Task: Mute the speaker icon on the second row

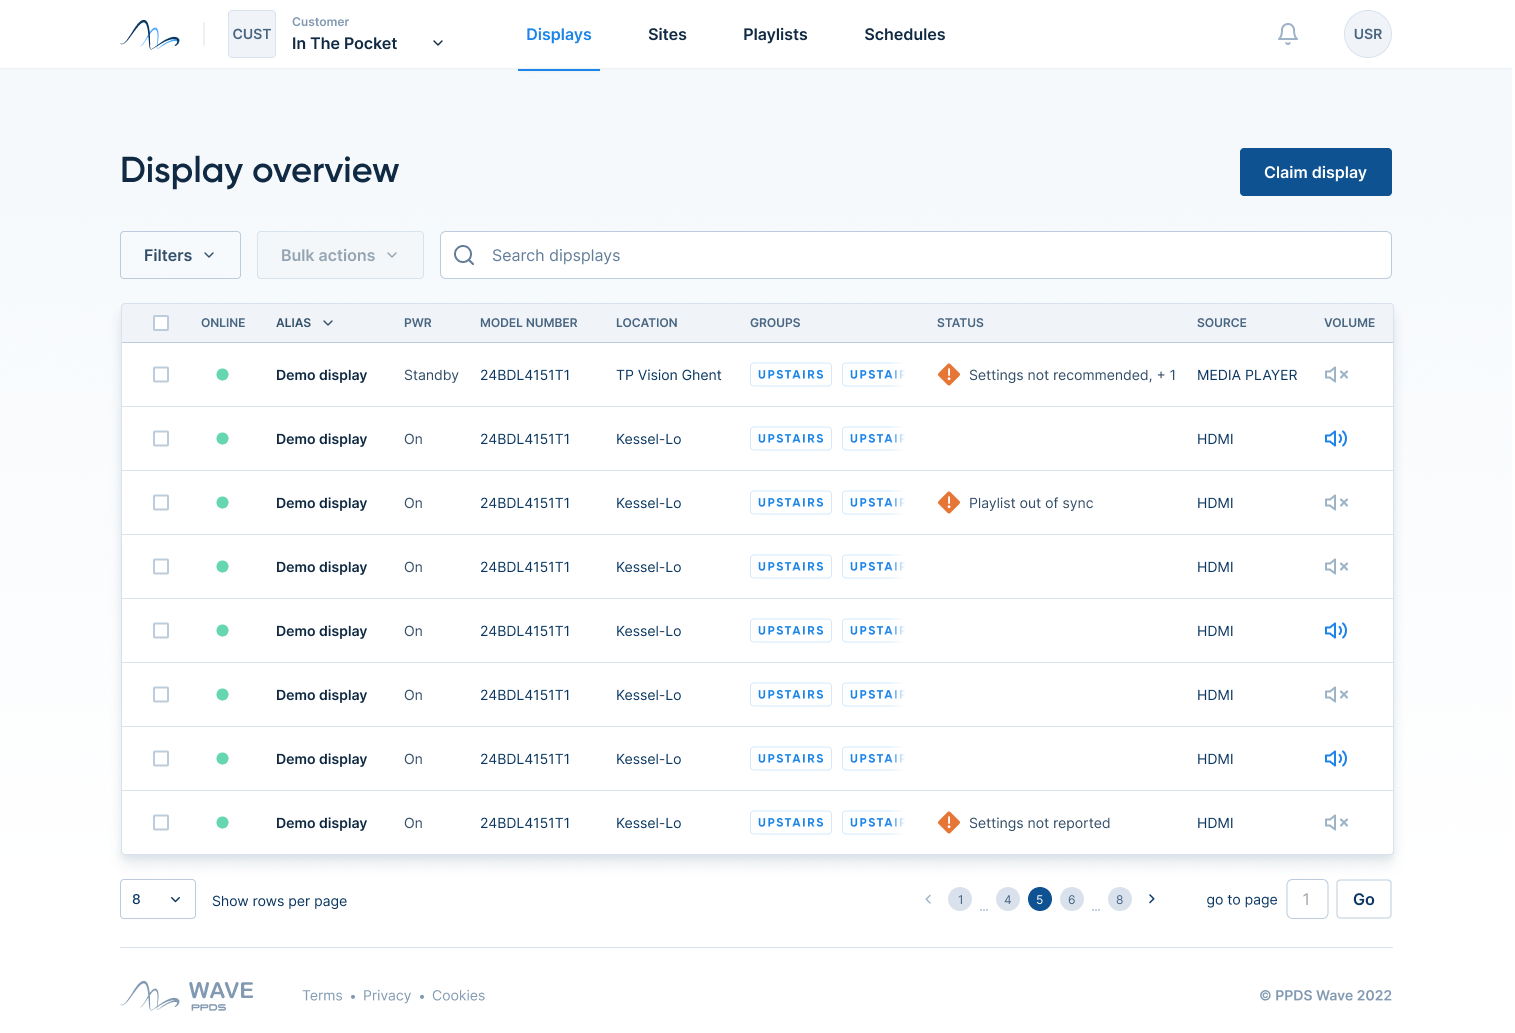Action: [x=1336, y=438]
